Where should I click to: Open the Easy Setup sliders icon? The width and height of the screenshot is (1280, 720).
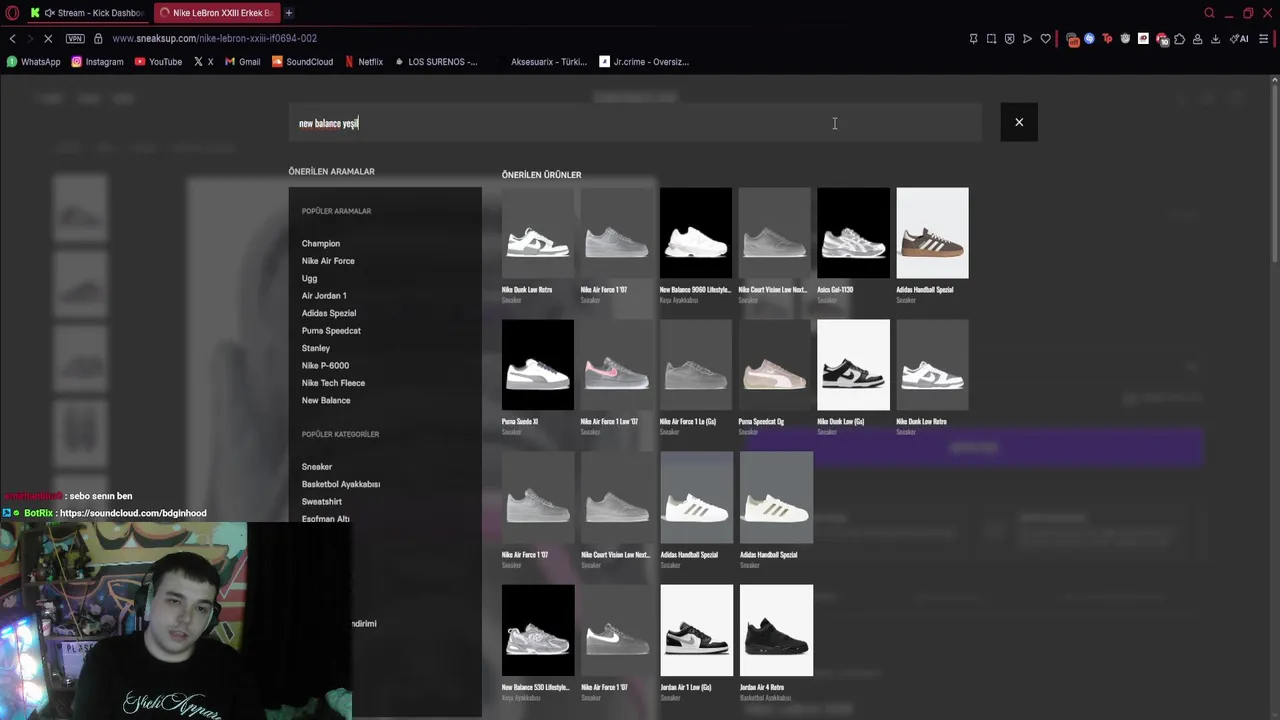(1264, 39)
